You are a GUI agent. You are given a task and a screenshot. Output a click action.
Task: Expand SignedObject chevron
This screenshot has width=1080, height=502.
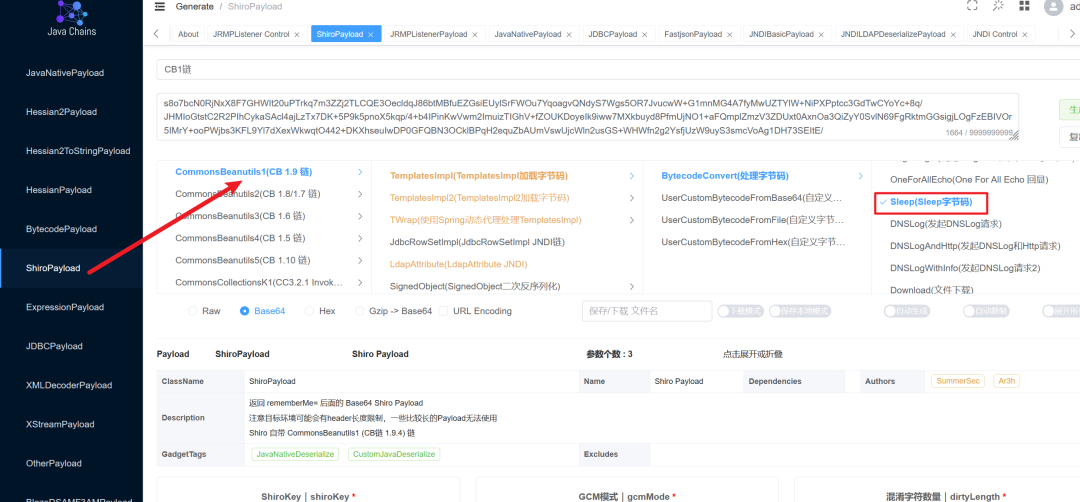[632, 286]
